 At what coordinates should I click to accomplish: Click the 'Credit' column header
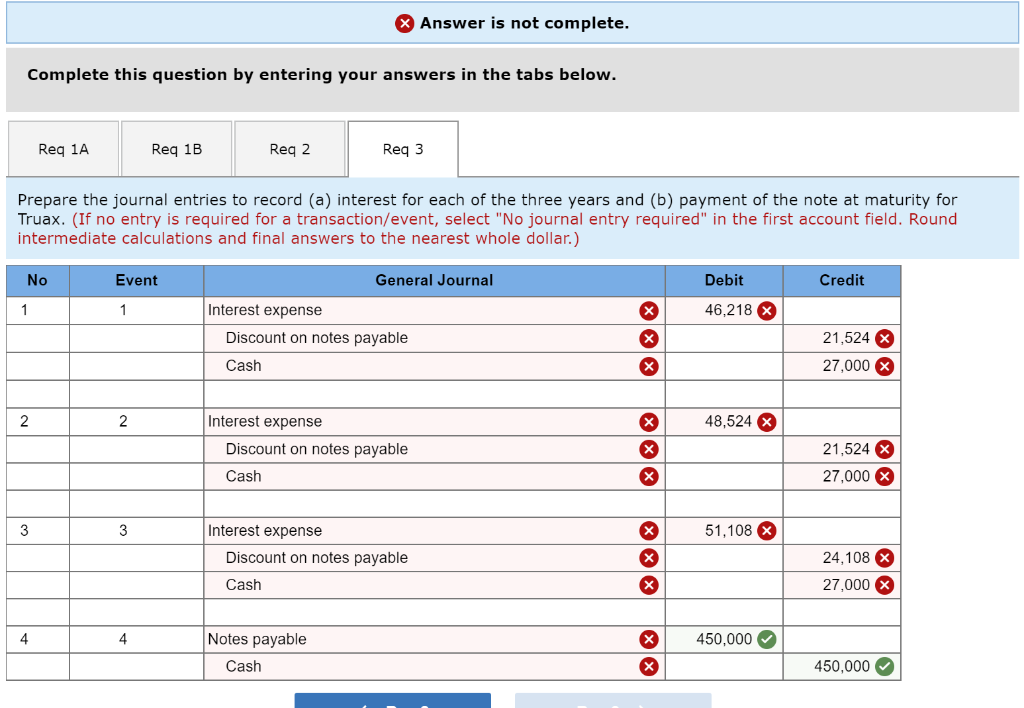(842, 281)
